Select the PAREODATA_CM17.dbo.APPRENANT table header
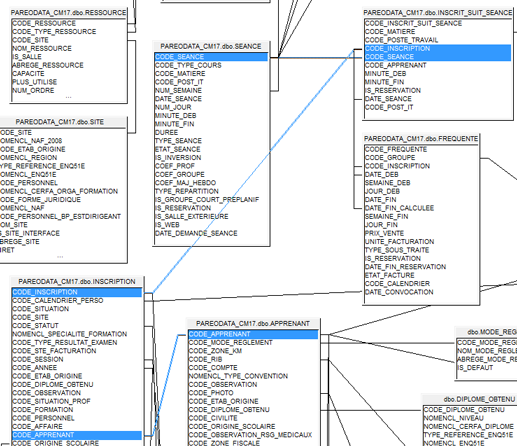 pyautogui.click(x=253, y=324)
